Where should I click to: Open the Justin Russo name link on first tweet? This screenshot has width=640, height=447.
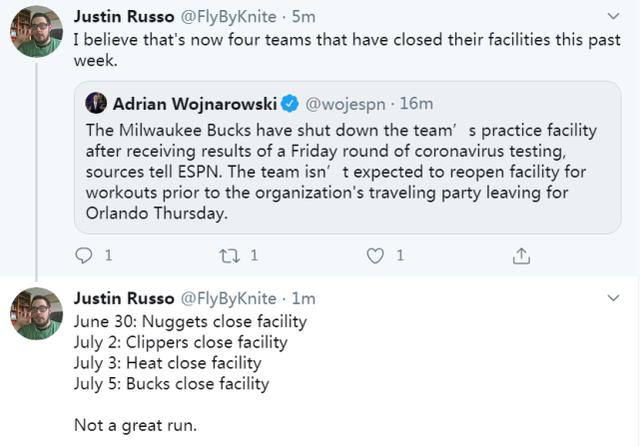(x=124, y=17)
